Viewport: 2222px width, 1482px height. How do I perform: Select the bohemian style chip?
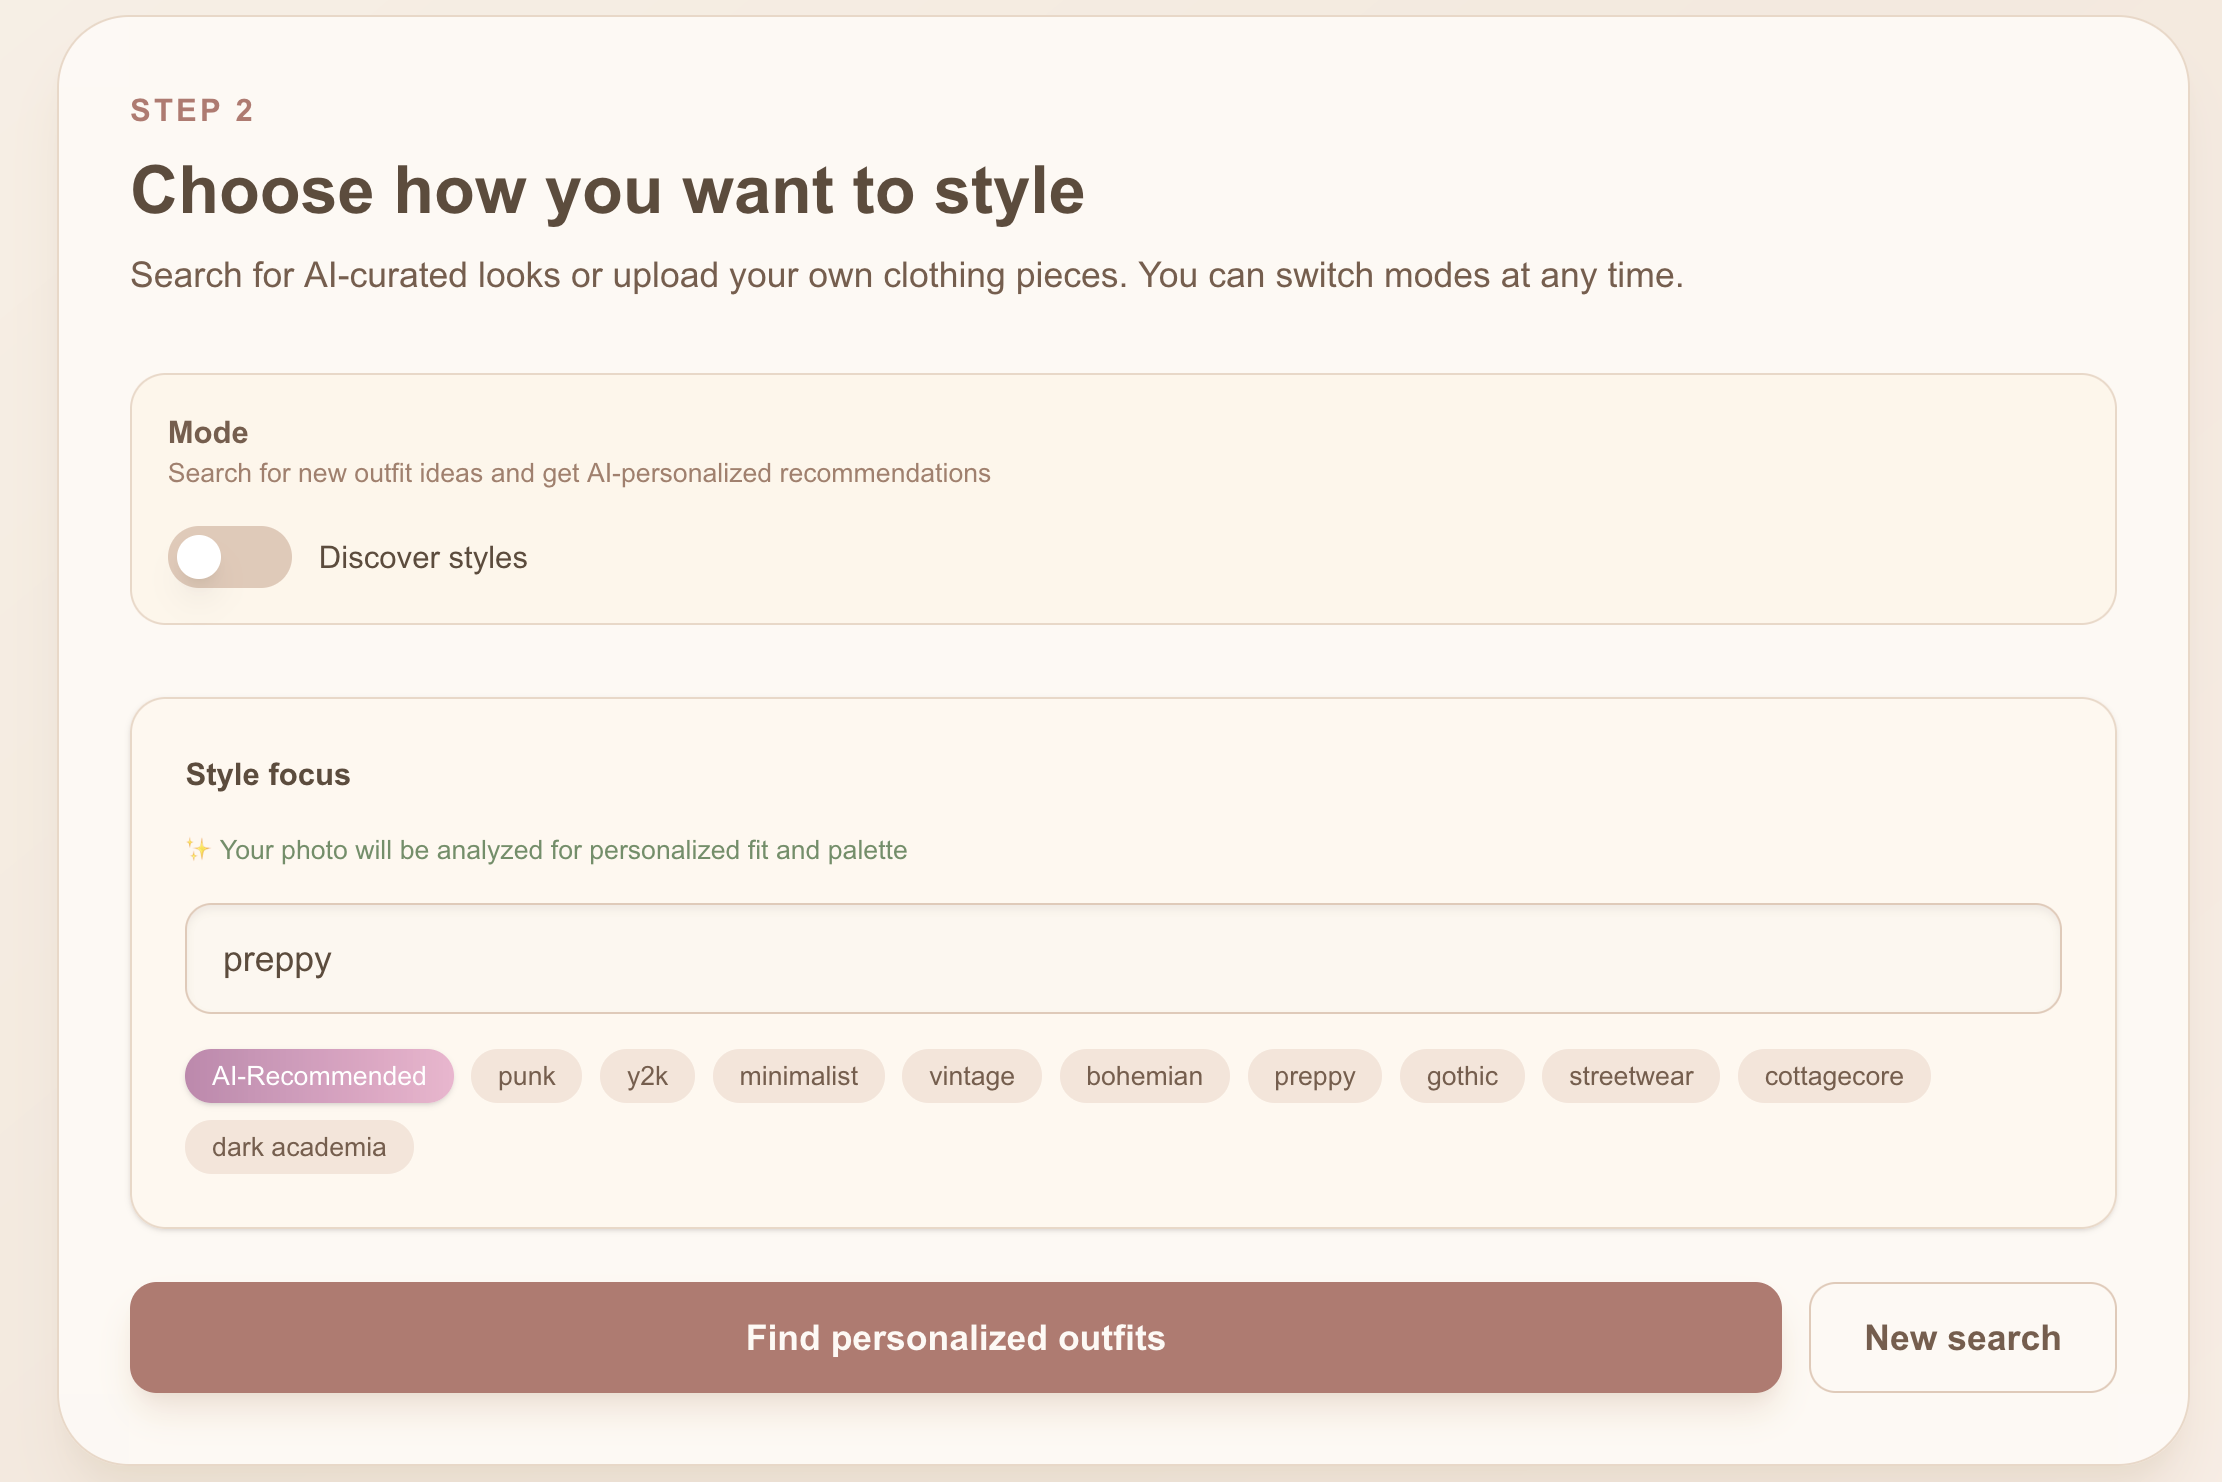click(1144, 1076)
